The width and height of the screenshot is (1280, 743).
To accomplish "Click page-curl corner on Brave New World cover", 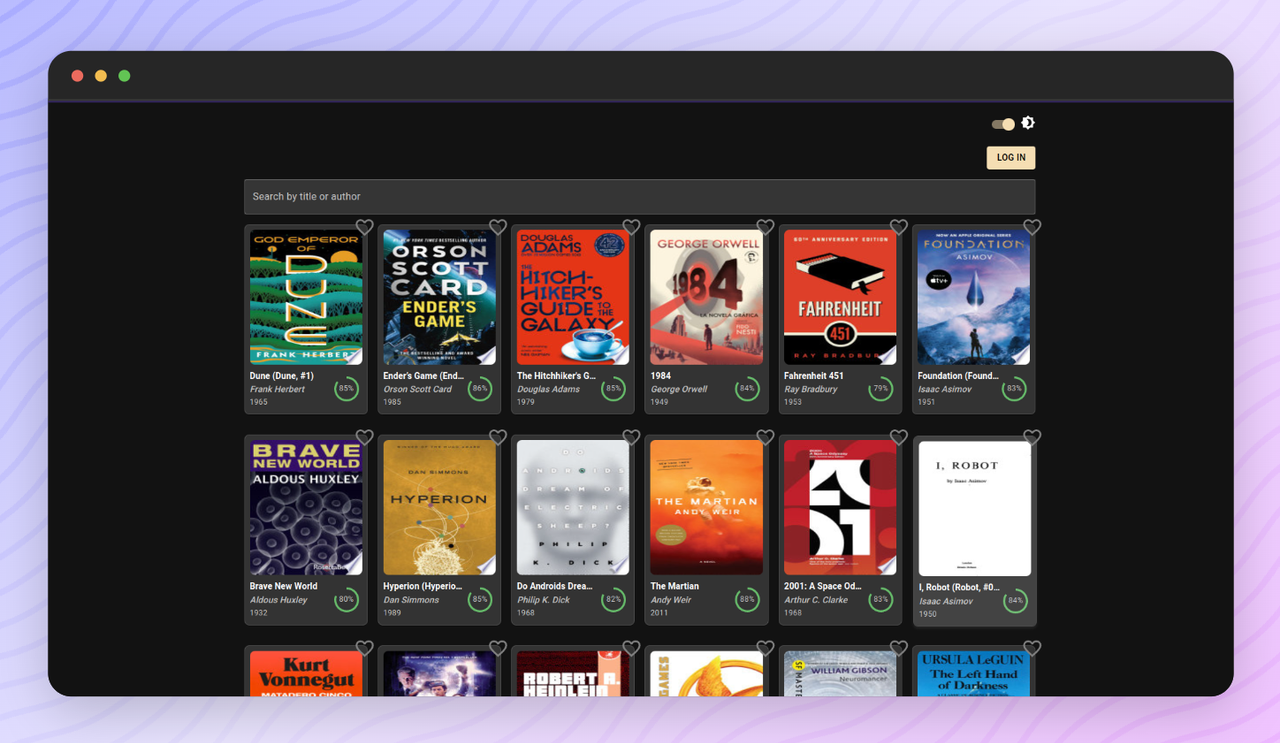I will click(353, 566).
